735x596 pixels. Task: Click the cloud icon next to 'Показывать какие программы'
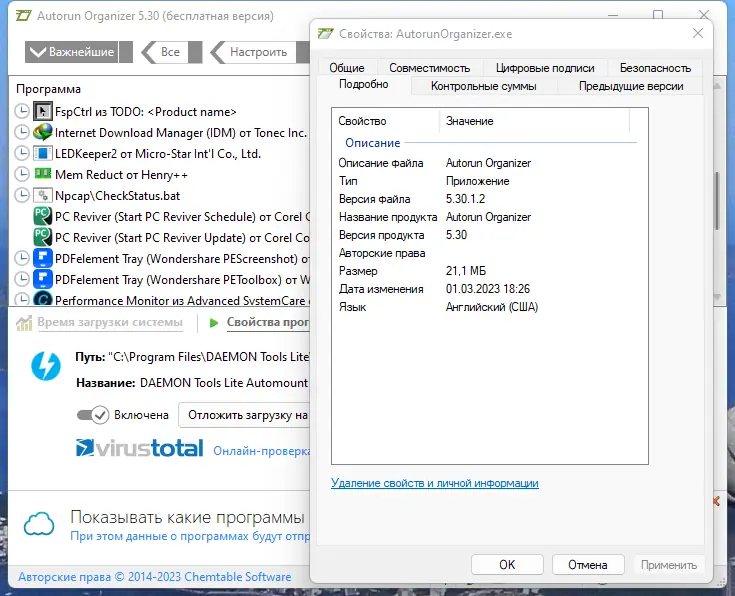[x=39, y=524]
